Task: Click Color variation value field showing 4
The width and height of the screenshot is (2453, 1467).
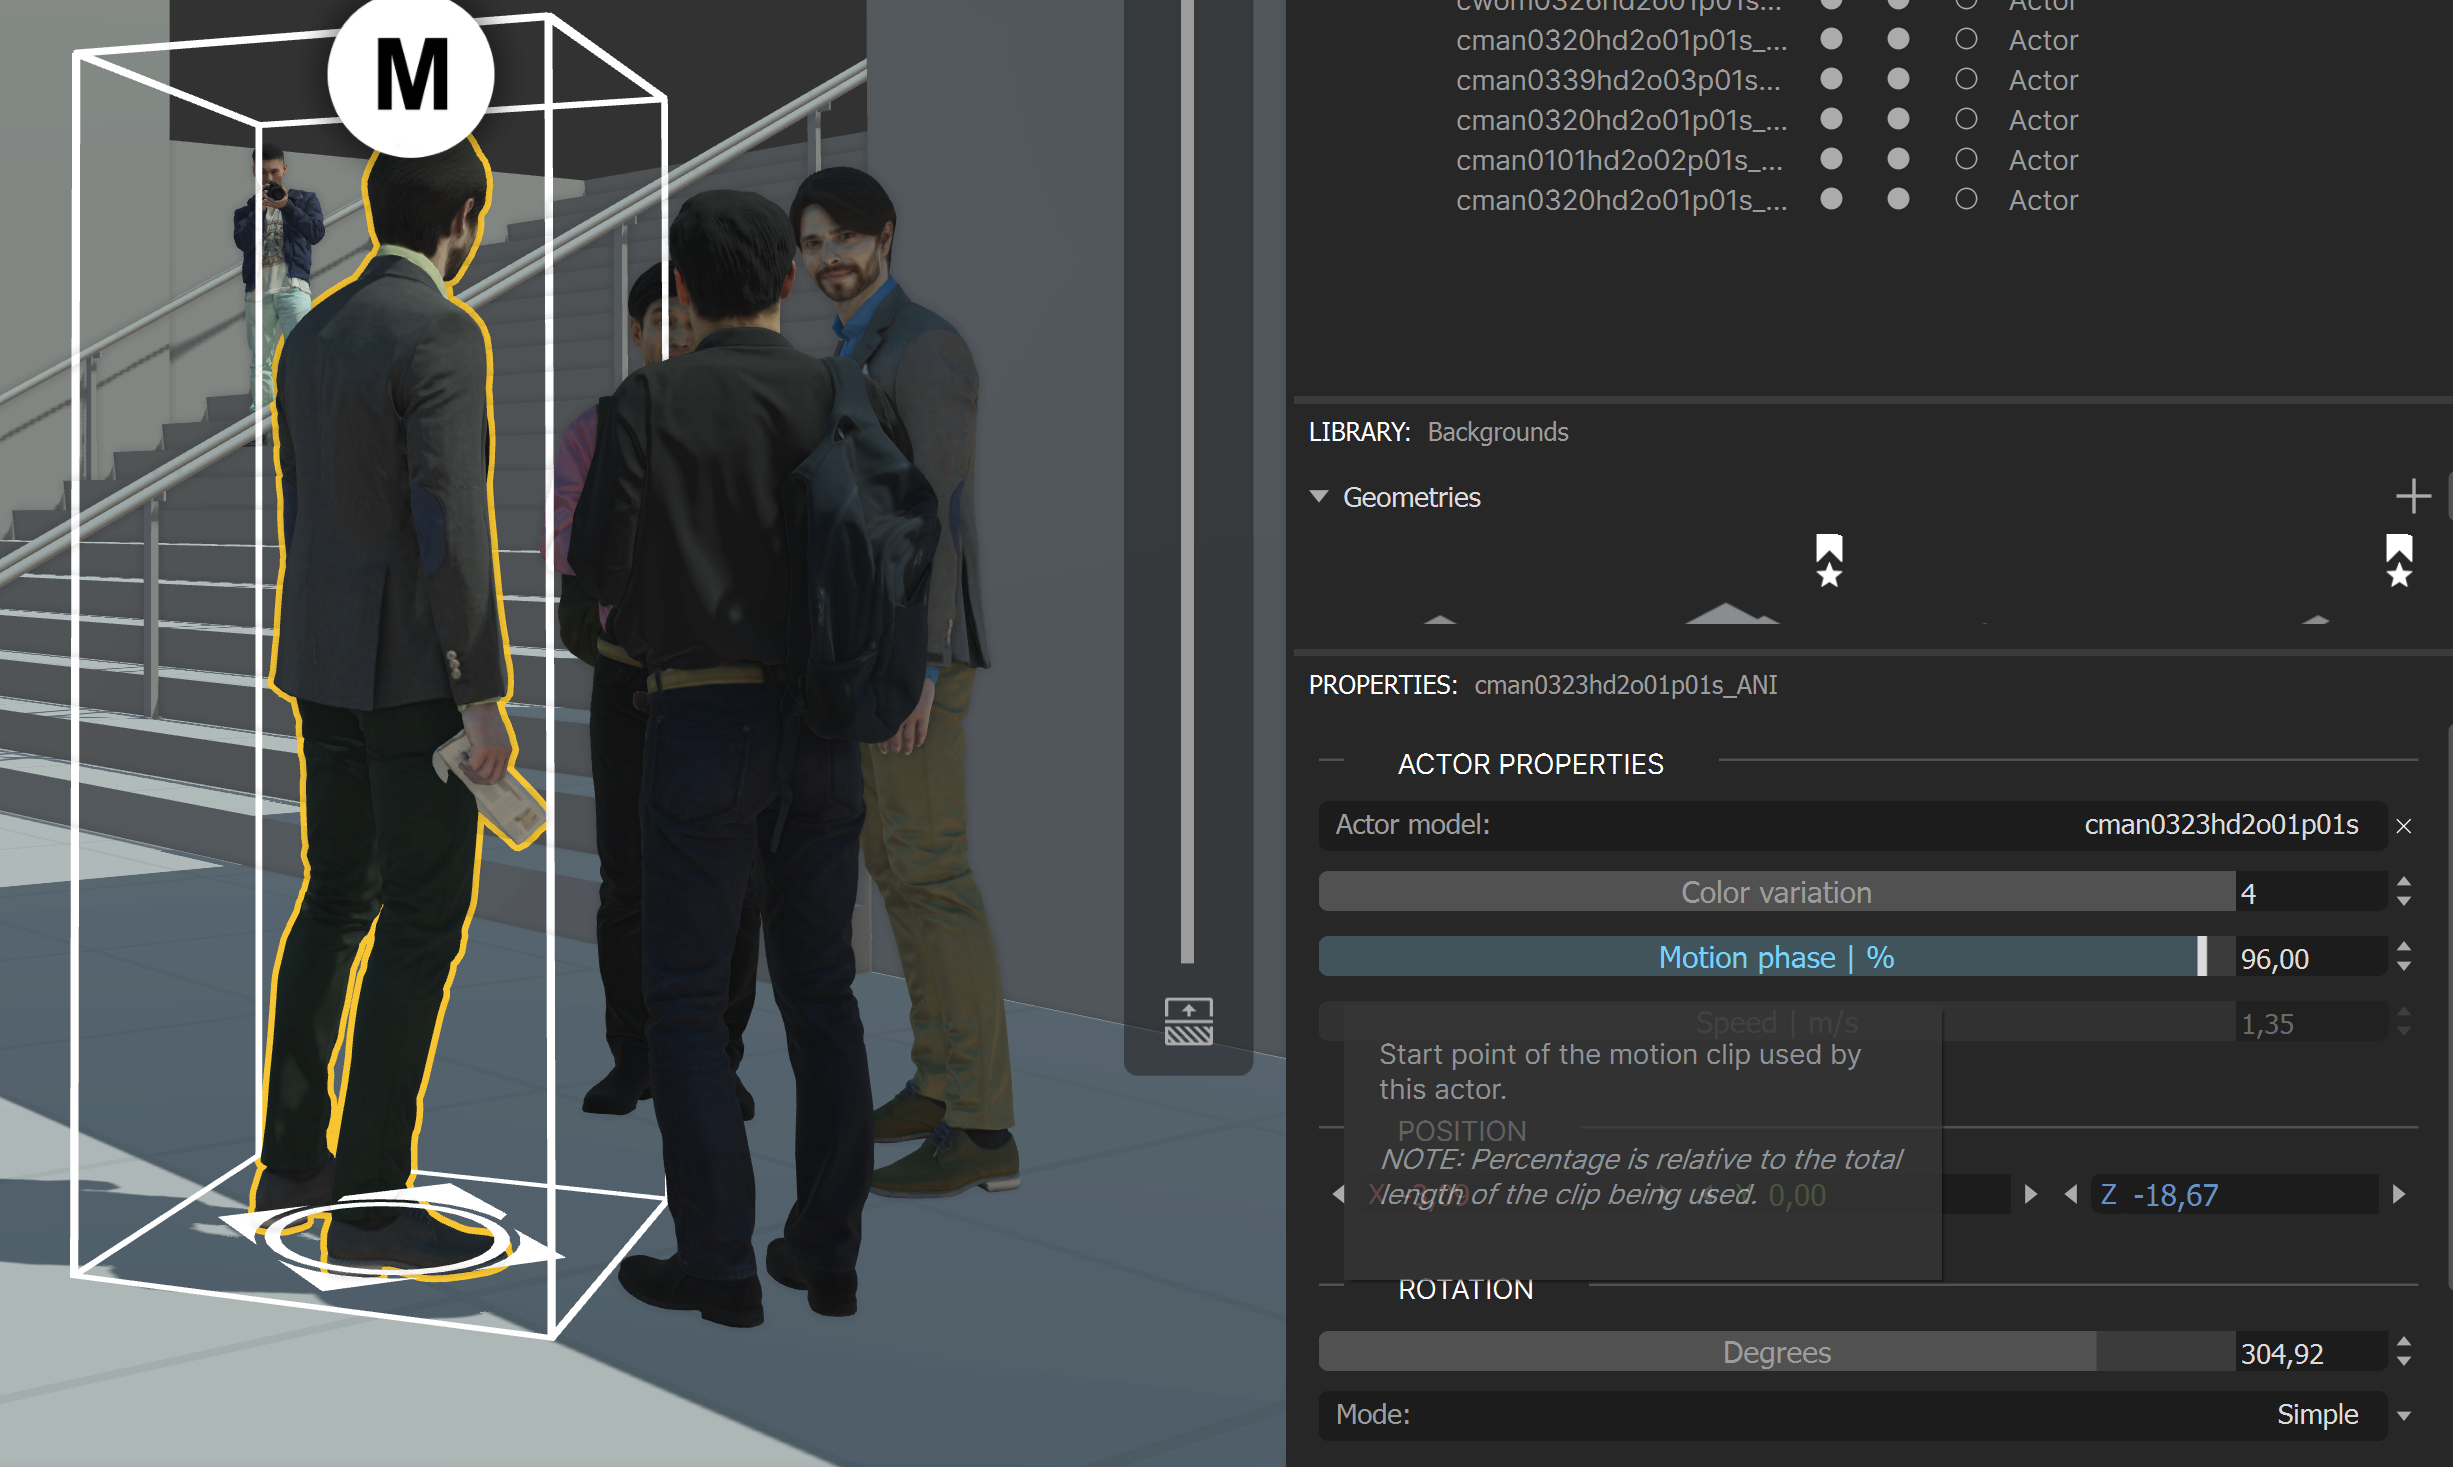Action: coord(2311,892)
